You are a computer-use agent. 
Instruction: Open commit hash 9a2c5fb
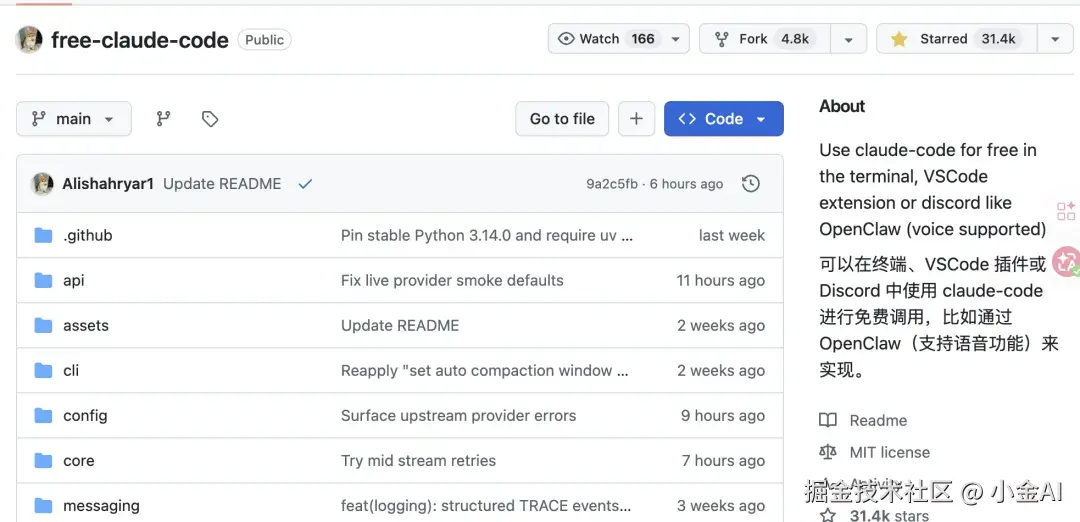click(612, 184)
